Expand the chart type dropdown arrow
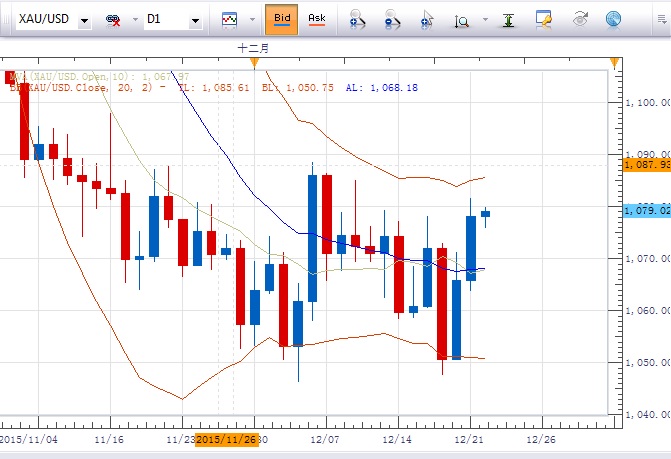 (x=252, y=20)
